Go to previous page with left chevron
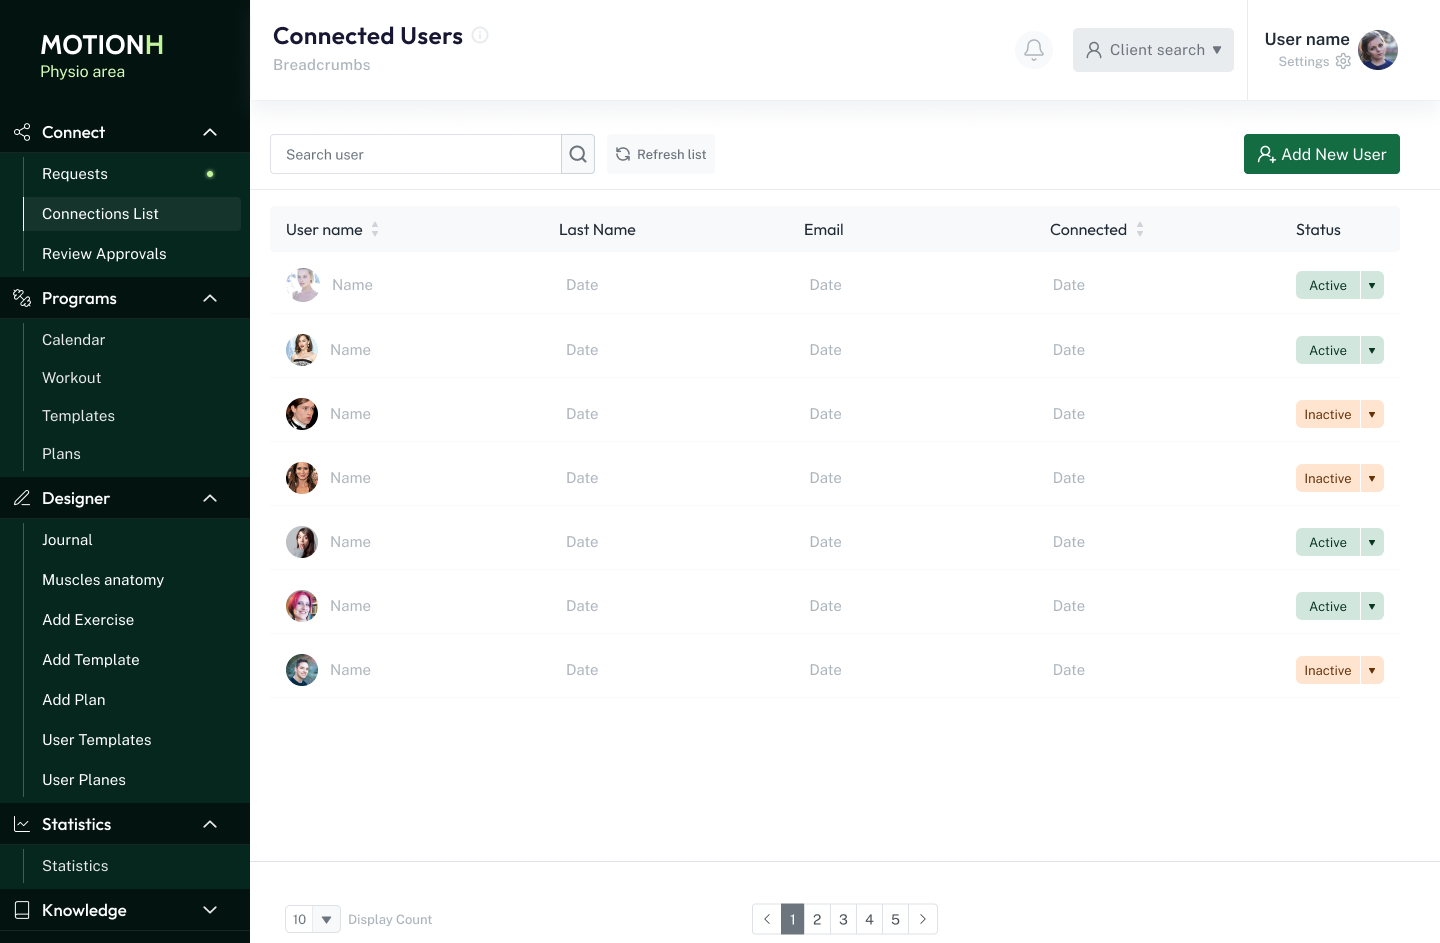Viewport: 1440px width, 943px height. click(x=766, y=919)
